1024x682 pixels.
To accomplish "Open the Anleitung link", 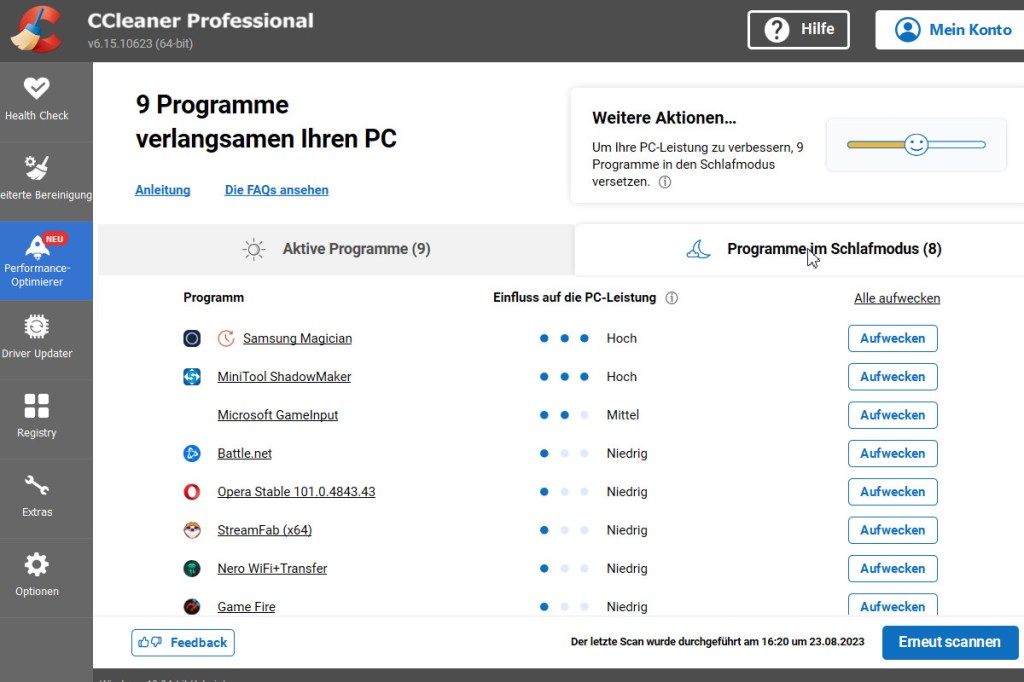I will pyautogui.click(x=163, y=190).
